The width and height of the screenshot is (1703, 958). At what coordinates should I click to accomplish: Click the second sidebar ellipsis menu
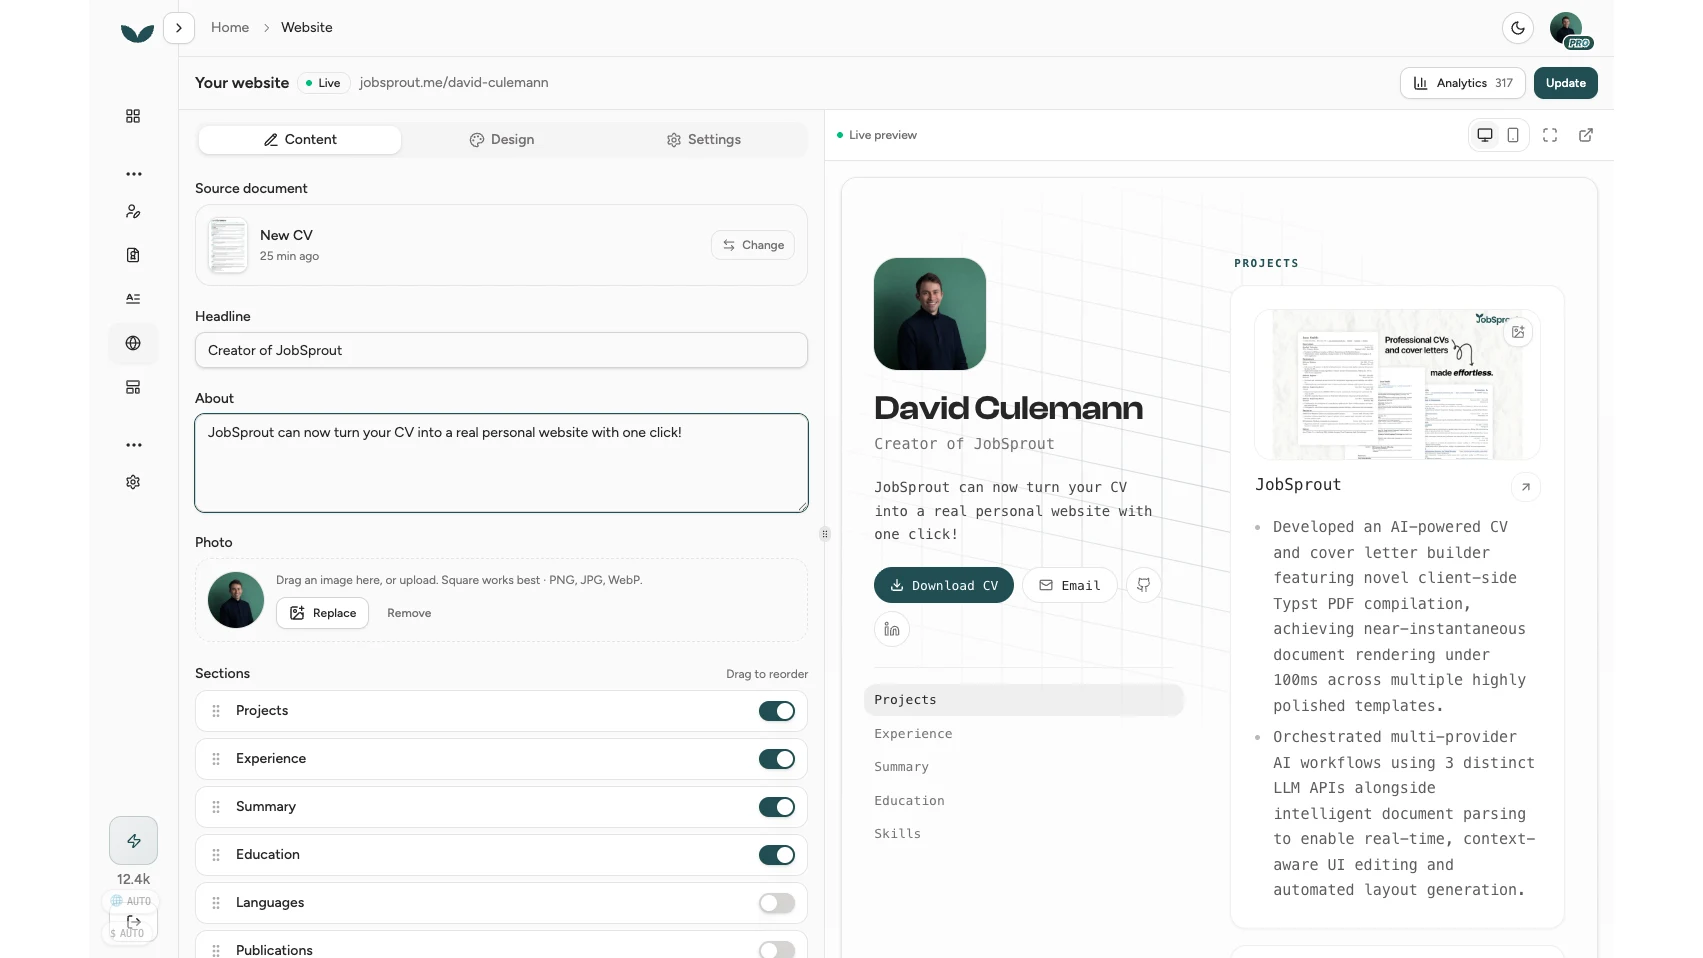coord(133,445)
